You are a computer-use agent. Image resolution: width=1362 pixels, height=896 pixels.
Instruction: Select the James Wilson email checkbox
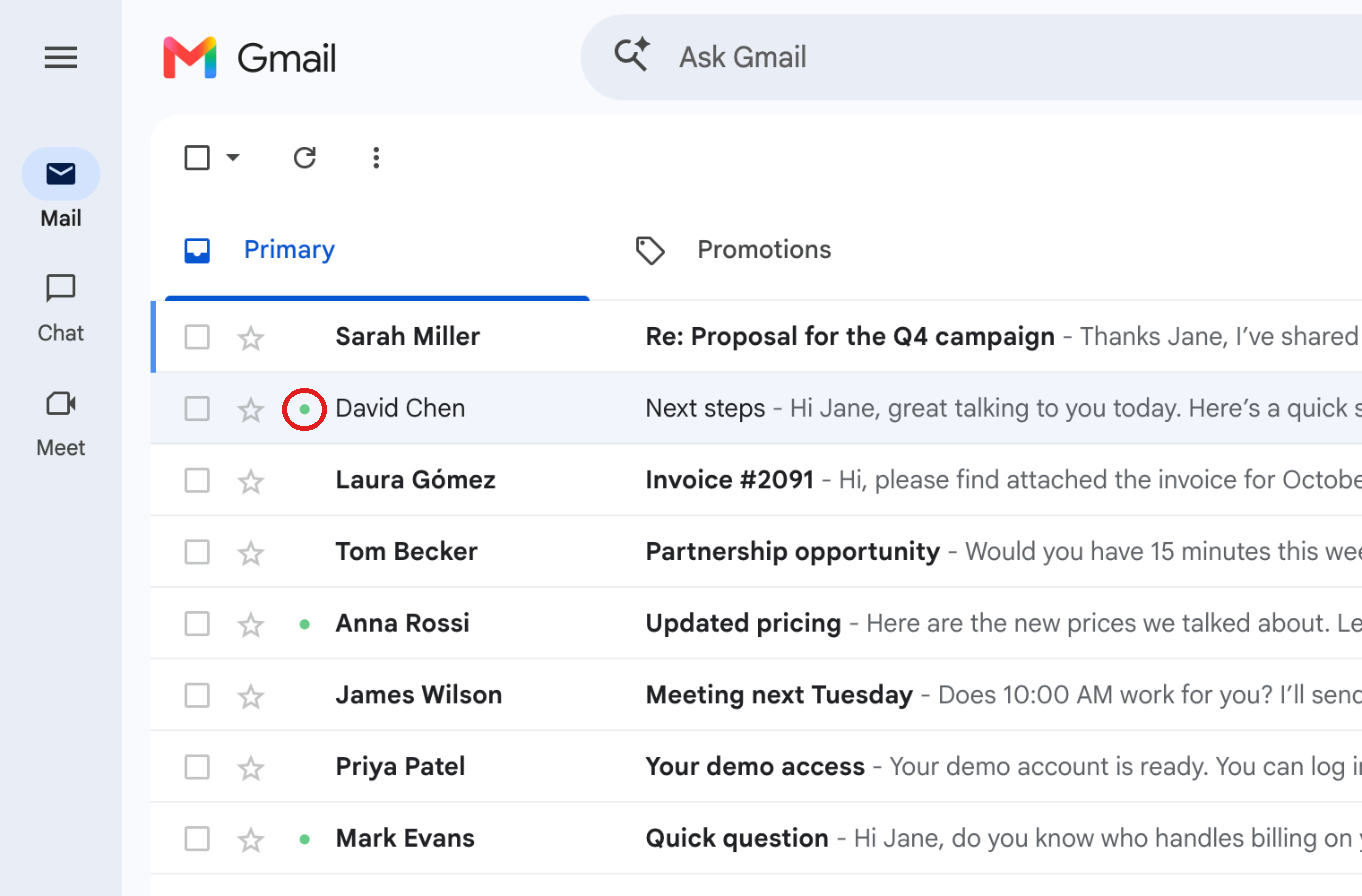(x=197, y=695)
